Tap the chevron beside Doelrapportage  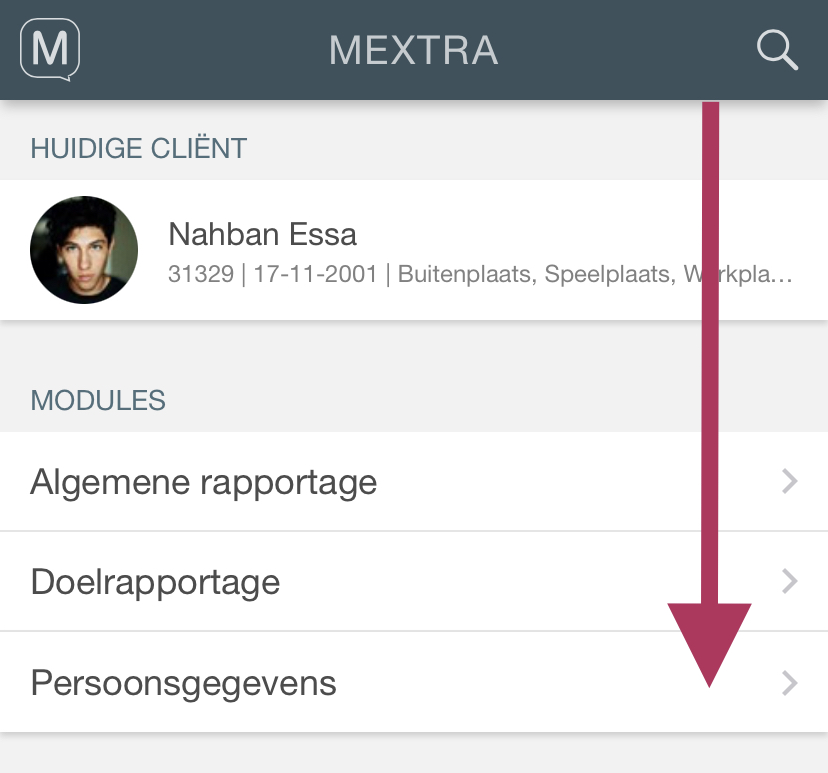tap(789, 581)
